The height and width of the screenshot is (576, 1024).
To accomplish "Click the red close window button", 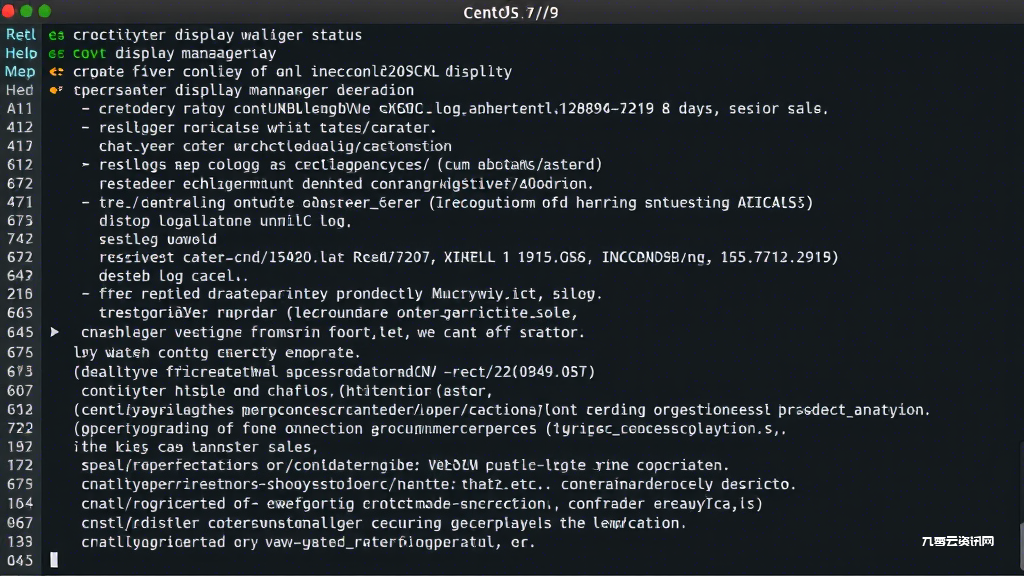I will pyautogui.click(x=8, y=11).
